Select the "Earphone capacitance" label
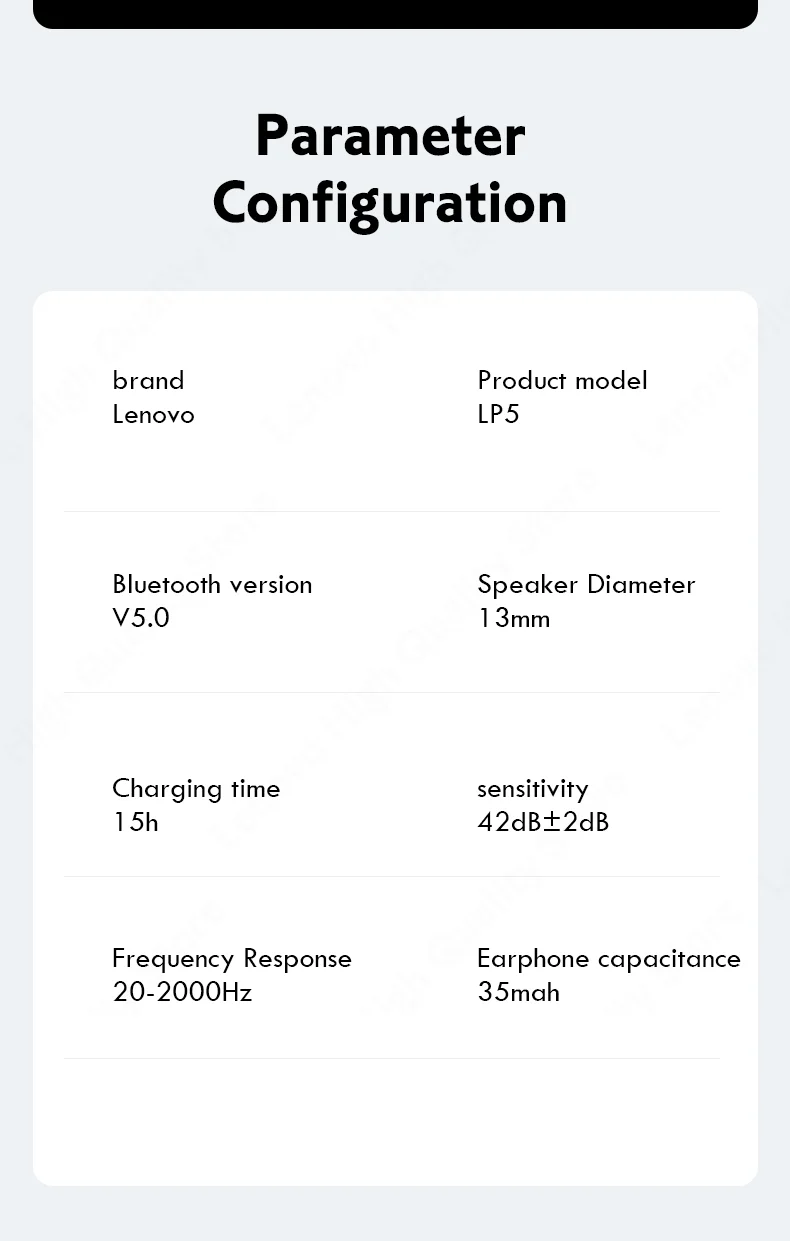 (x=609, y=959)
